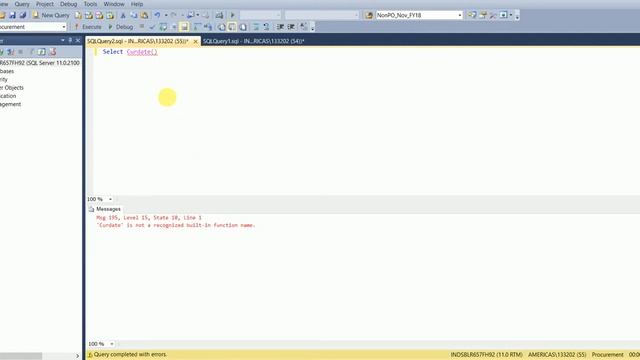The image size is (640, 360).
Task: Click the Curdate() text in the editor
Action: (x=142, y=52)
